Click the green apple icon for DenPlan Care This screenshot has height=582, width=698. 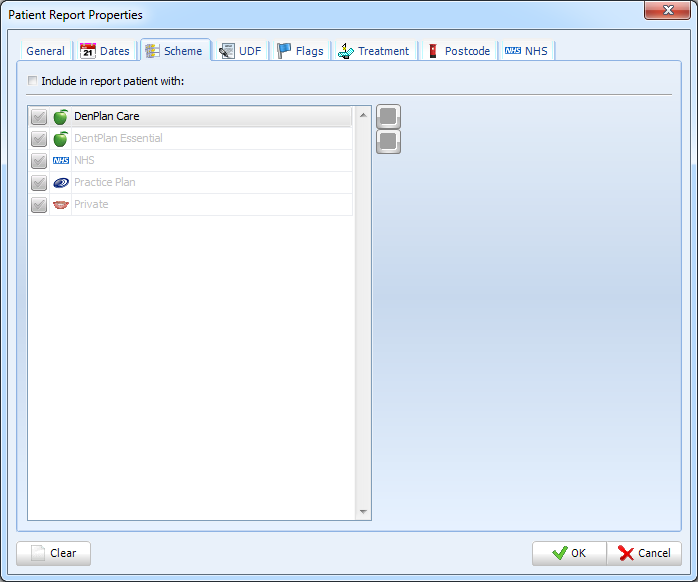click(x=61, y=117)
